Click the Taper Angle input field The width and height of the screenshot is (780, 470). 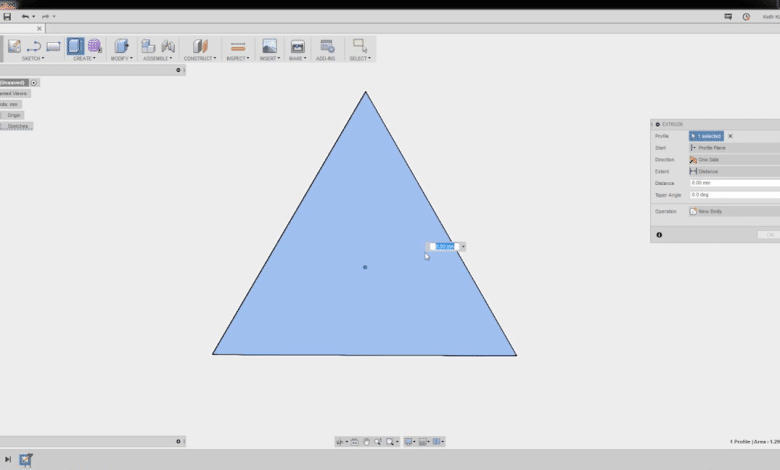735,195
